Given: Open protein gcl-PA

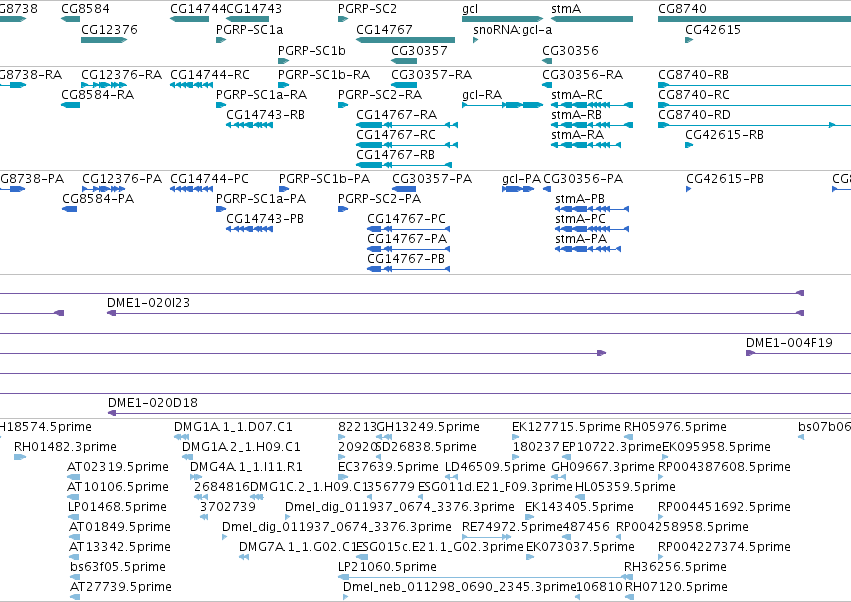Looking at the screenshot, I should [521, 179].
